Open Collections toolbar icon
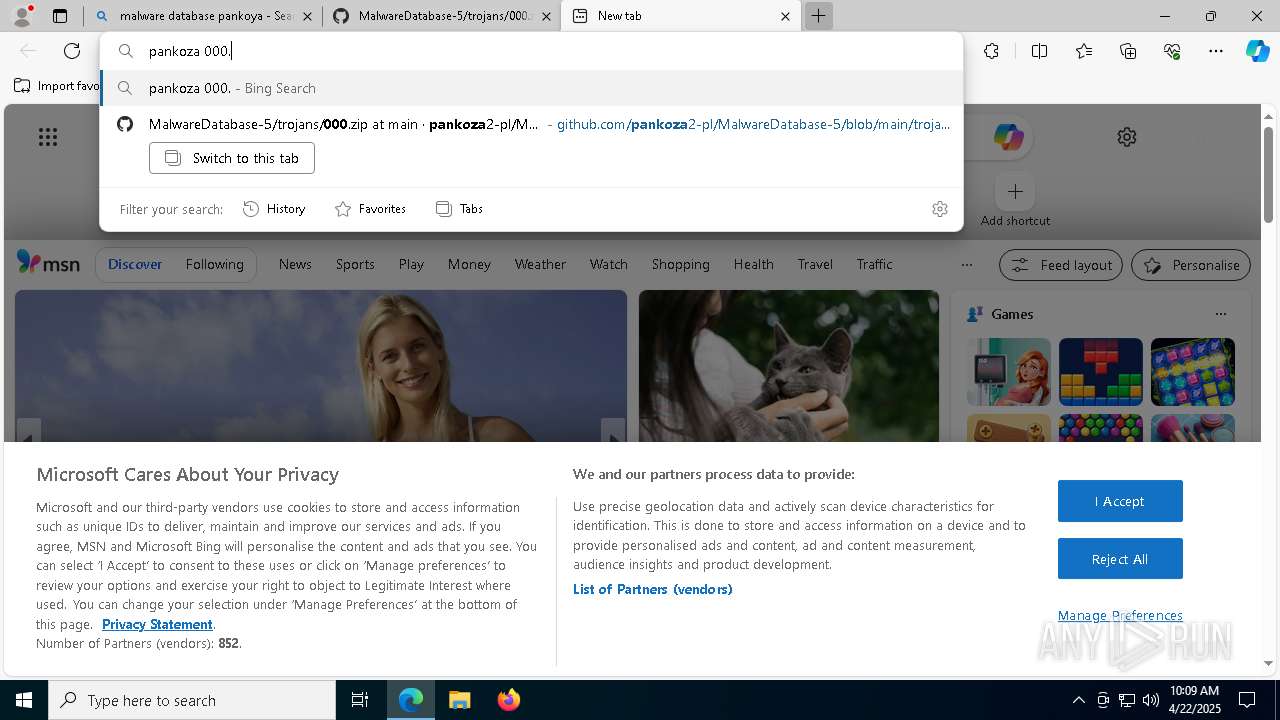This screenshot has height=720, width=1280. 1128,51
